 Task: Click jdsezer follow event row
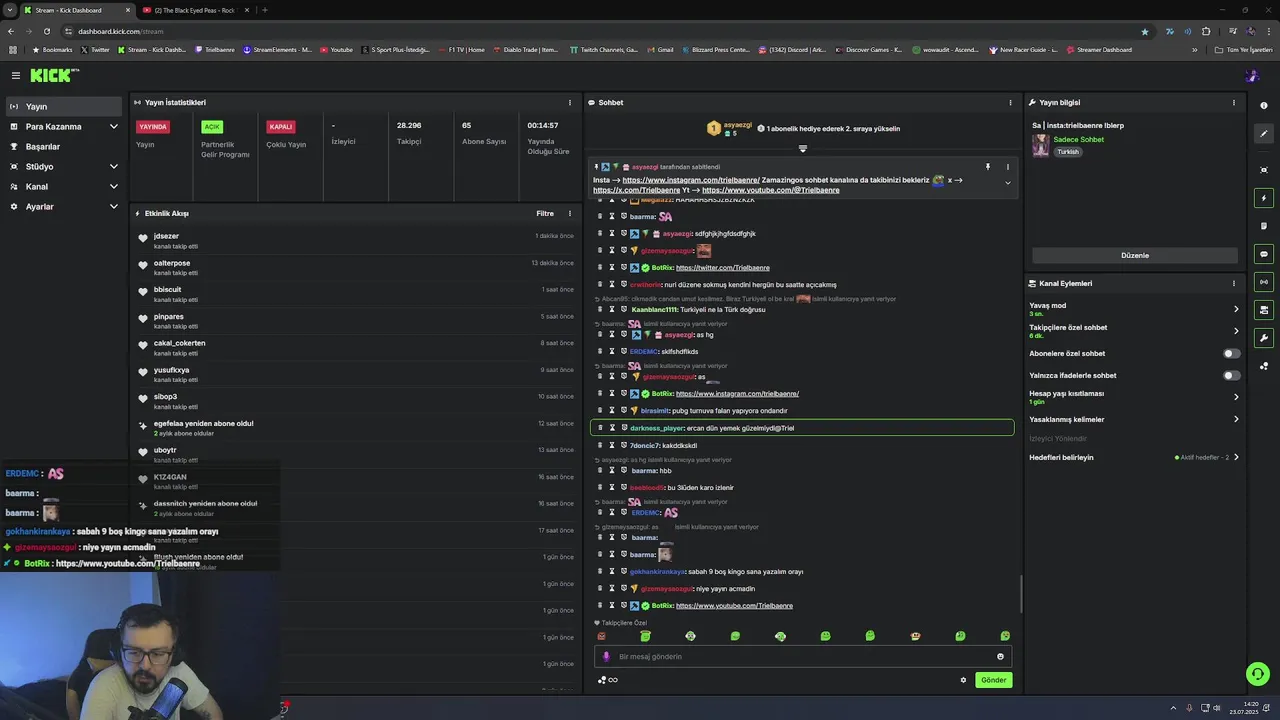[x=357, y=240]
